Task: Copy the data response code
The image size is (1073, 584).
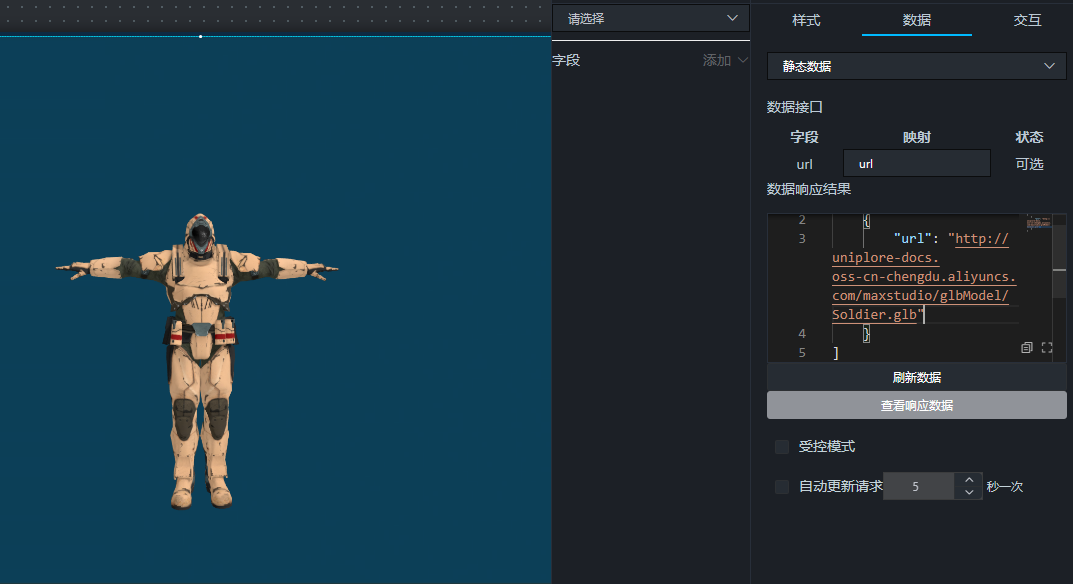Action: coord(1027,348)
